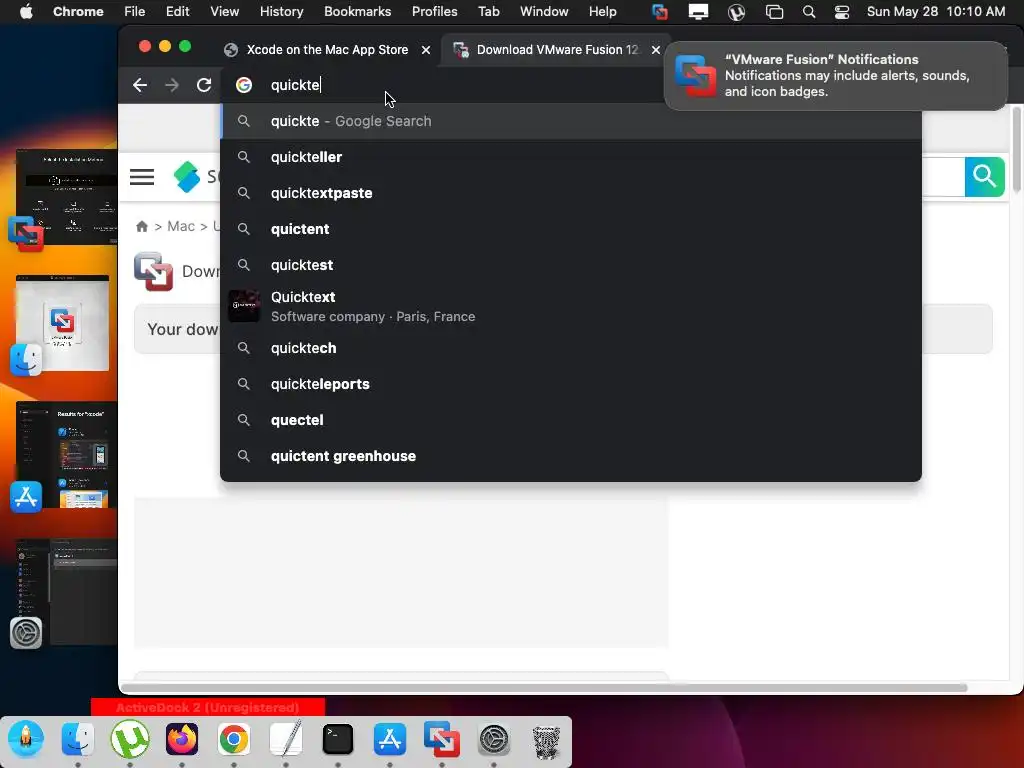1024x768 pixels.
Task: Click the home breadcrumb icon
Action: point(142,227)
